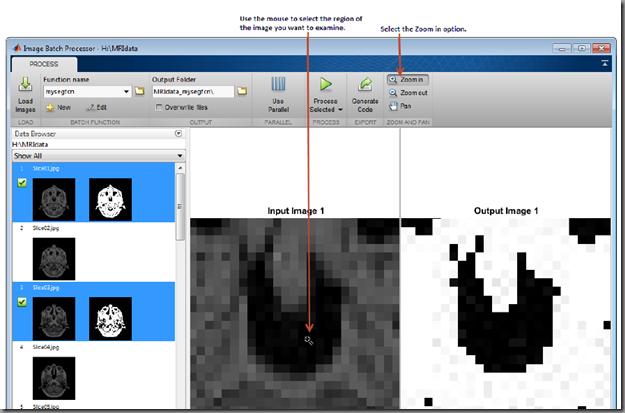
Task: Click Slice04.jpg file name
Action: [46, 347]
